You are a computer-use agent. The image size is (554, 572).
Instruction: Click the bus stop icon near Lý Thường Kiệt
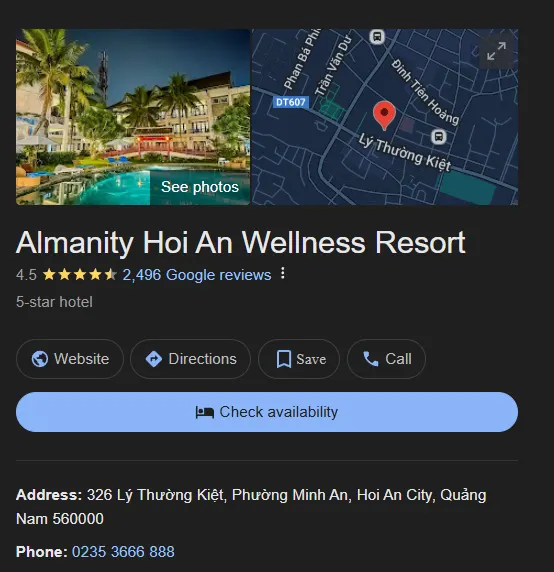(x=438, y=137)
